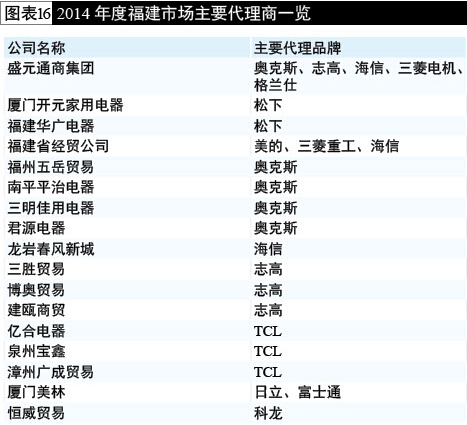Select the 福州五岳贸易 row
This screenshot has height=425, width=467.
coord(235,167)
